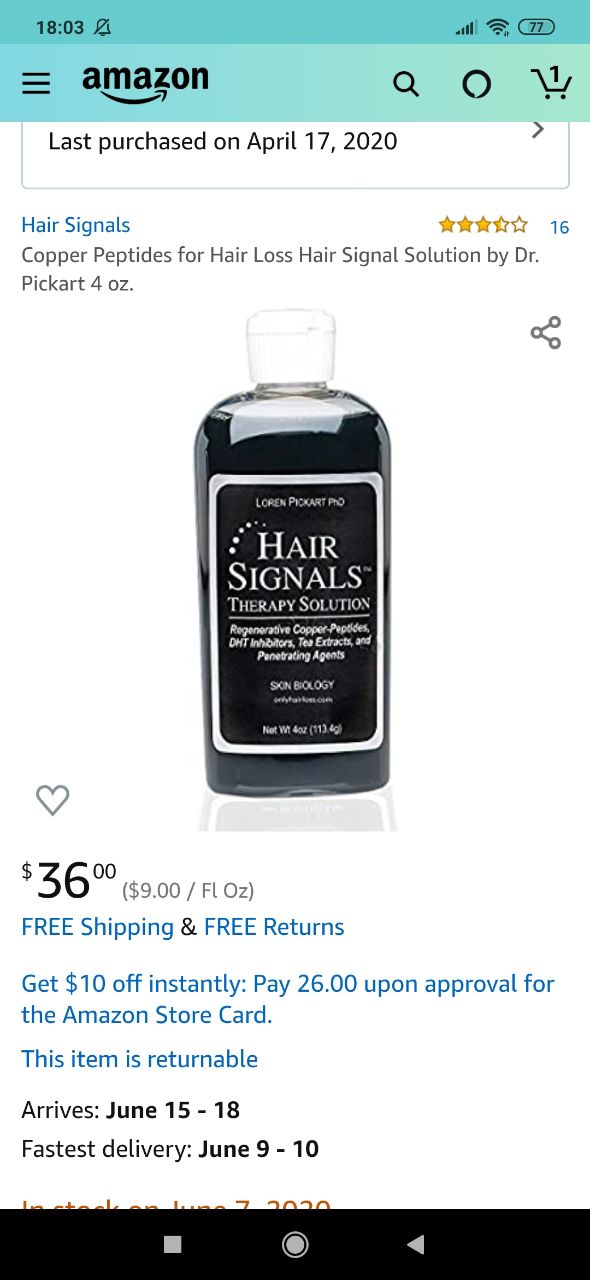Open FREE Returns details link
This screenshot has height=1280, width=590.
274,927
